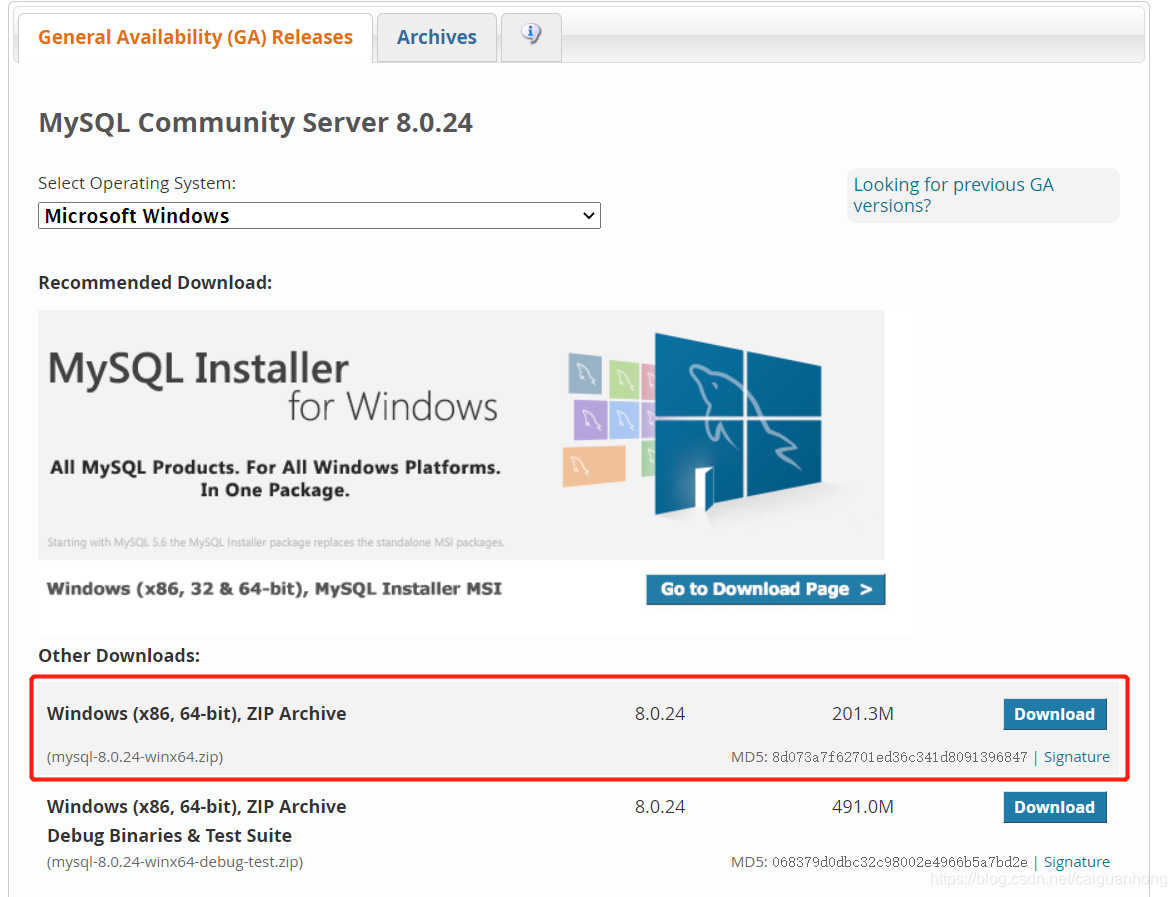Expand the Select Operating System dropdown
This screenshot has width=1176, height=897.
point(320,216)
